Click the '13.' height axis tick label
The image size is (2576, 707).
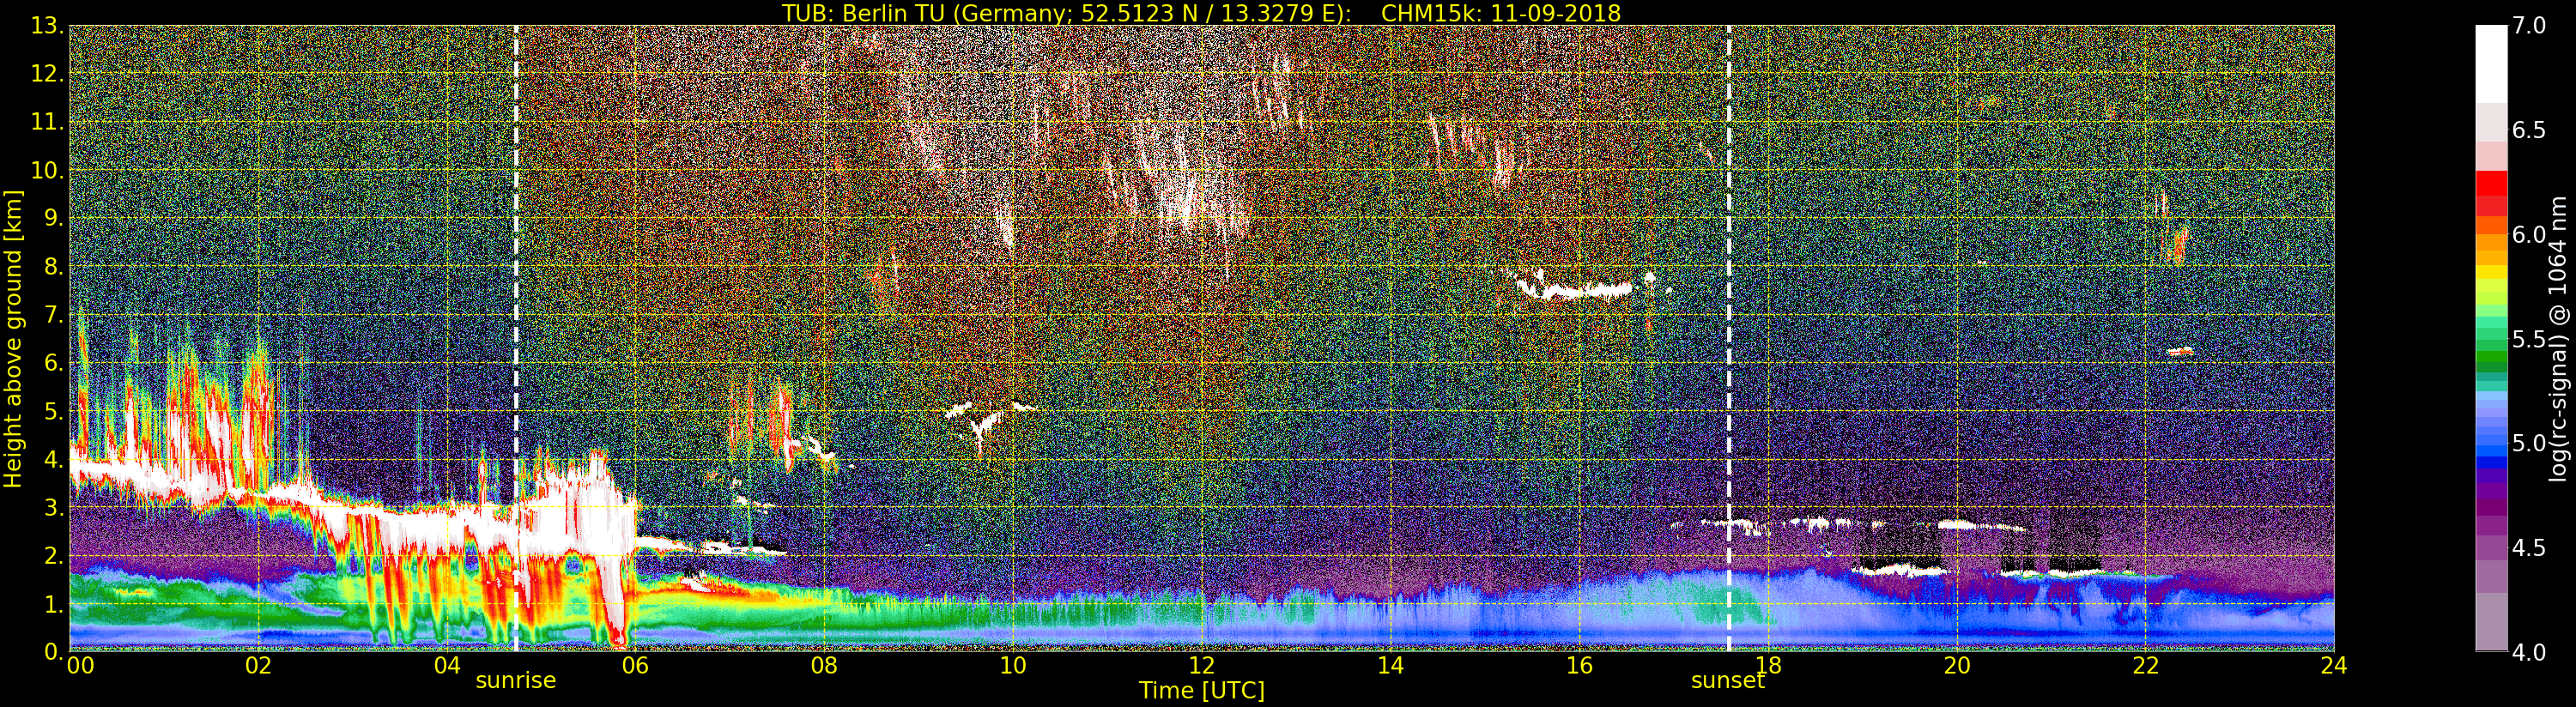(x=47, y=26)
